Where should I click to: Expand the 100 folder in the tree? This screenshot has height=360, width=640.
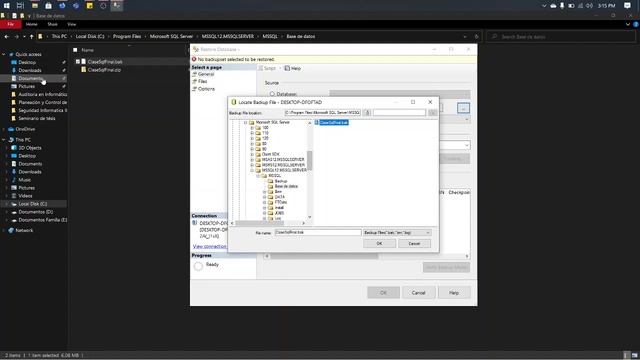(252, 128)
